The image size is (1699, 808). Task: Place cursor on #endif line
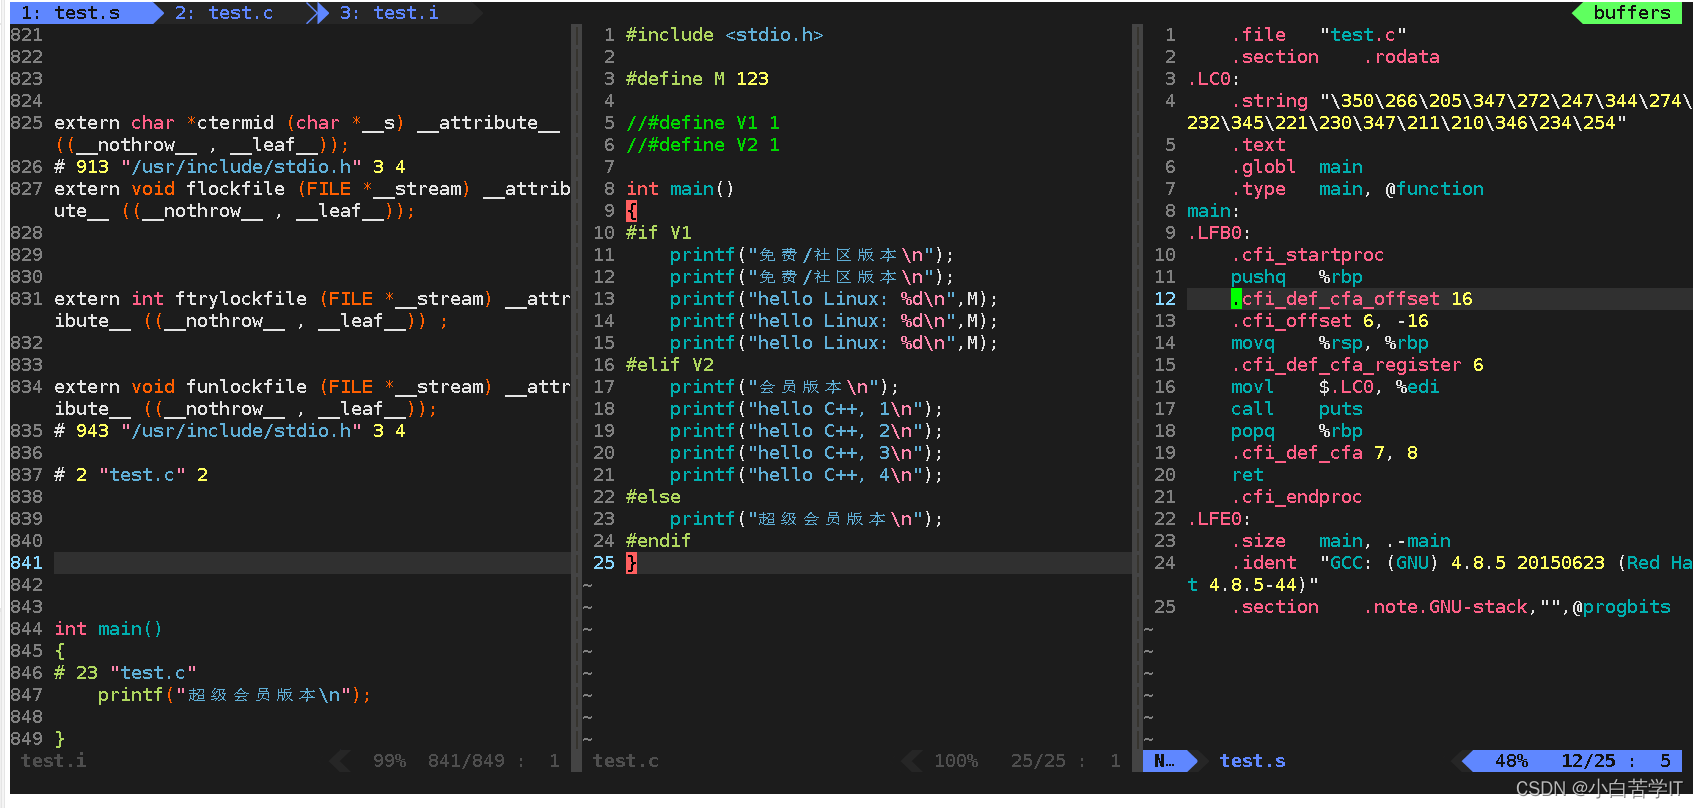658,541
